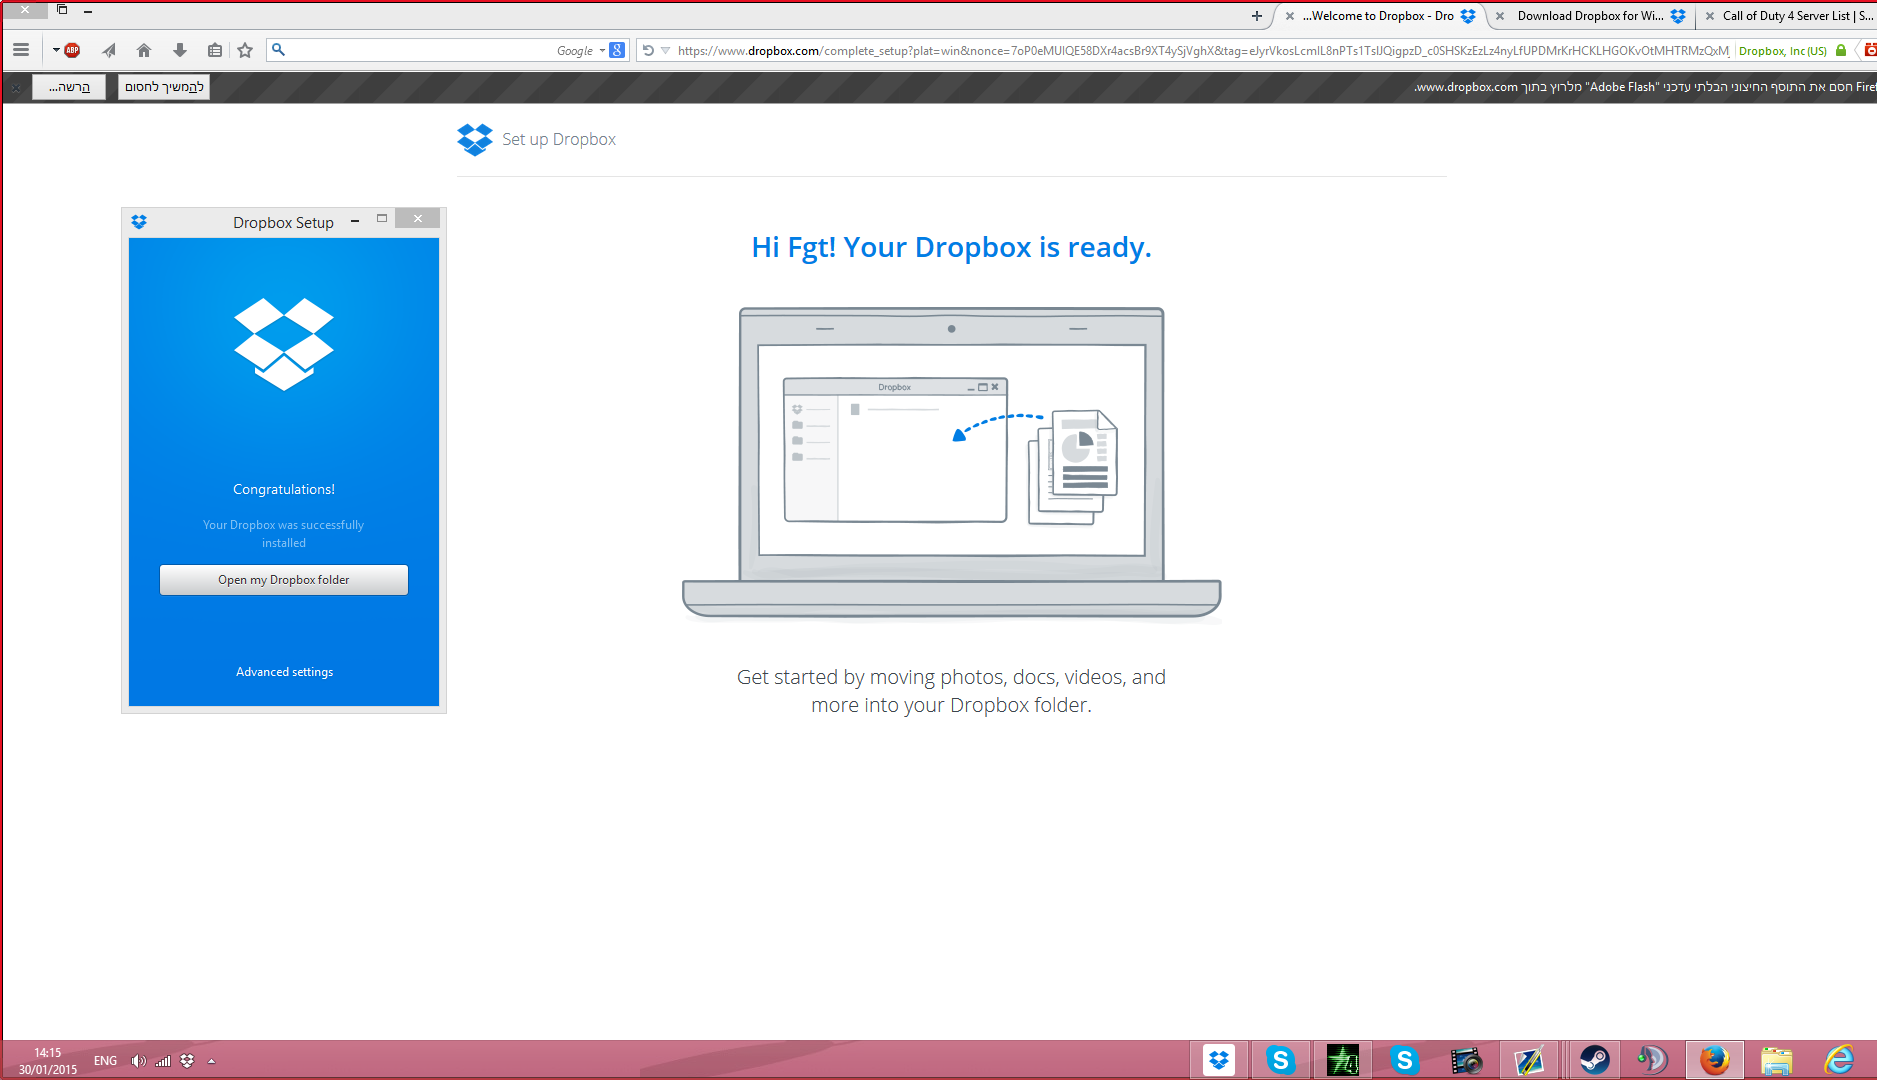Click Open my Dropbox folder button
Viewport: 1877px width, 1080px height.
click(x=284, y=580)
